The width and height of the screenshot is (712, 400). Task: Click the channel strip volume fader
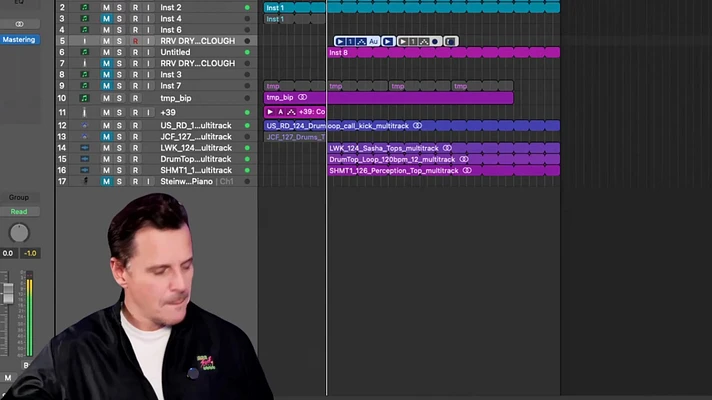pyautogui.click(x=8, y=293)
